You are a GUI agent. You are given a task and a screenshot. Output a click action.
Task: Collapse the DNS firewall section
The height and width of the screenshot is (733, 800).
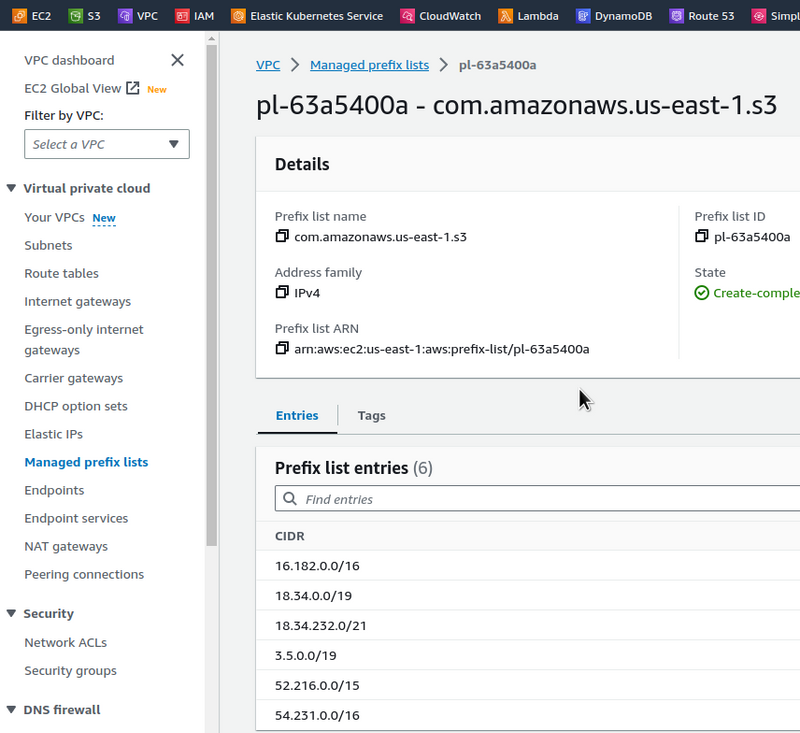coord(12,710)
